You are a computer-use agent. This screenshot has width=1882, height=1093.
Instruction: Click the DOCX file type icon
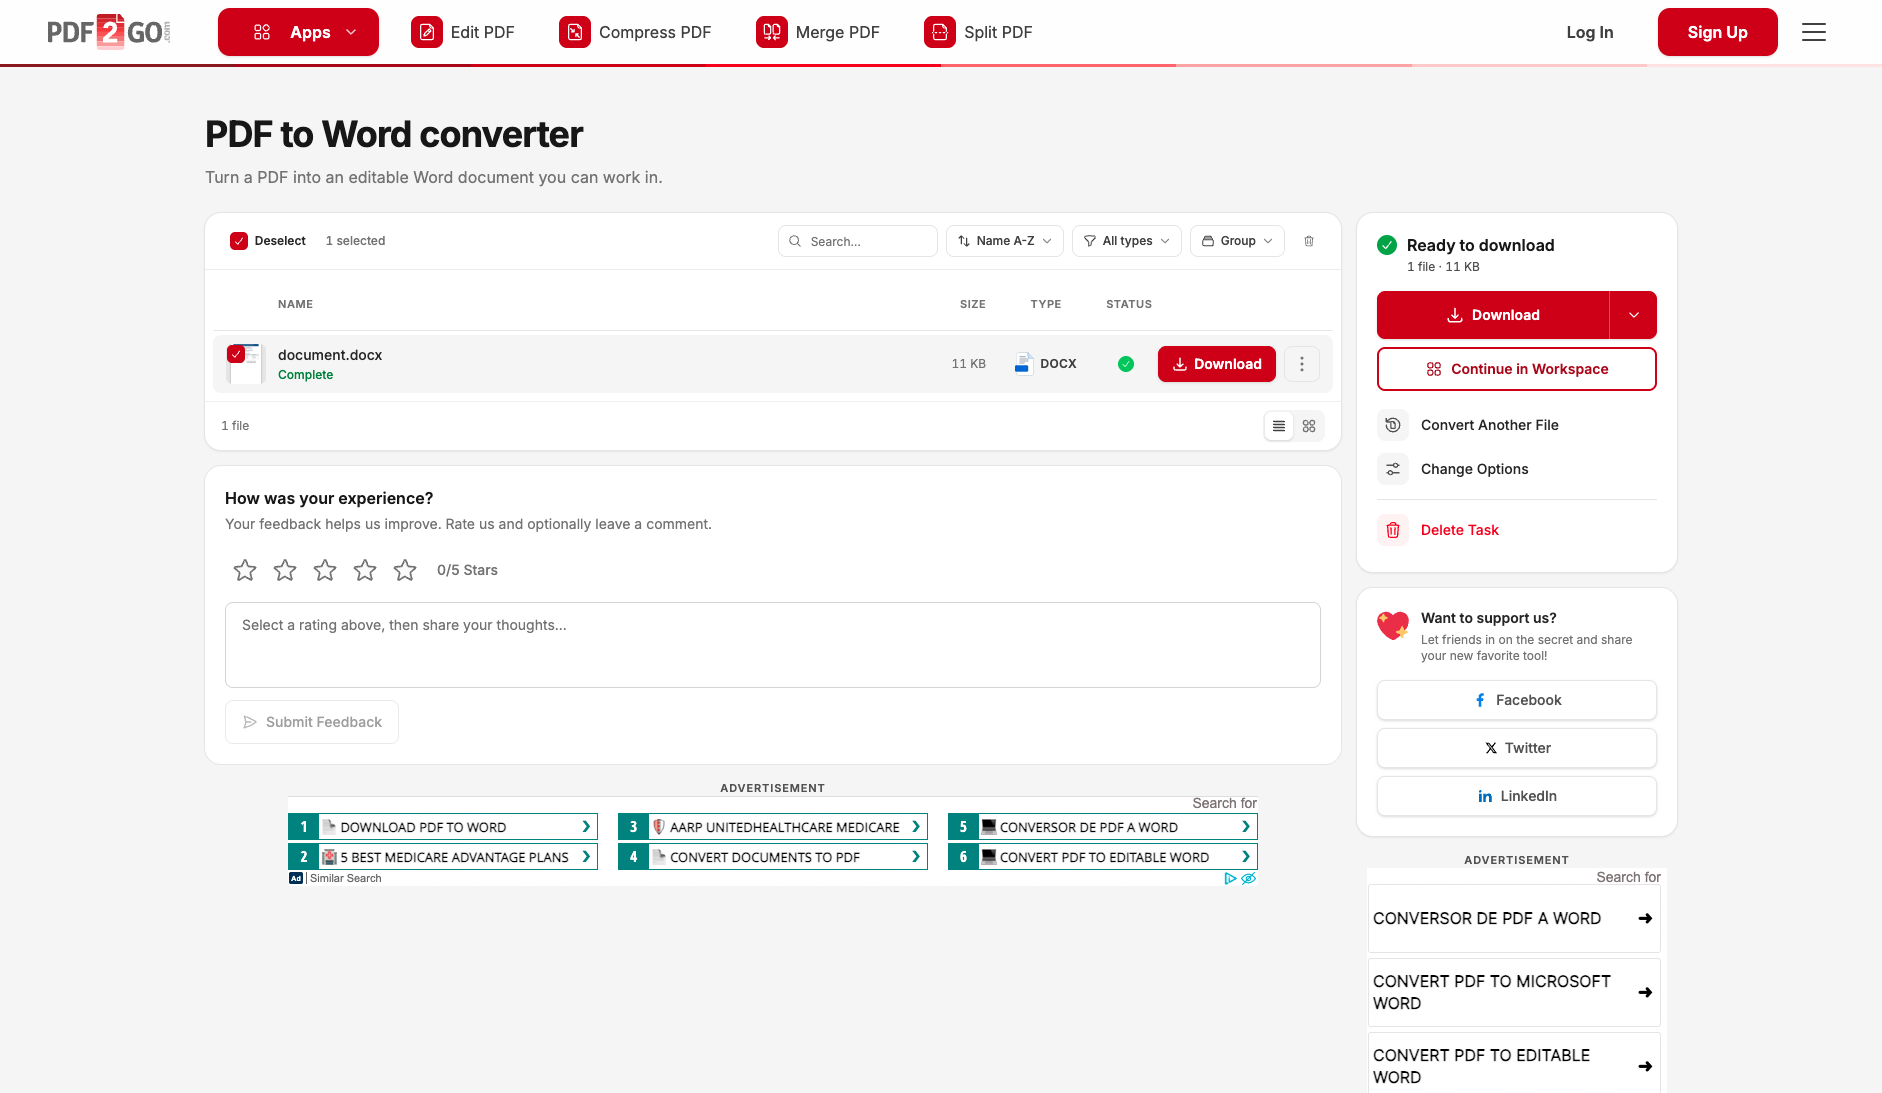click(x=1023, y=364)
